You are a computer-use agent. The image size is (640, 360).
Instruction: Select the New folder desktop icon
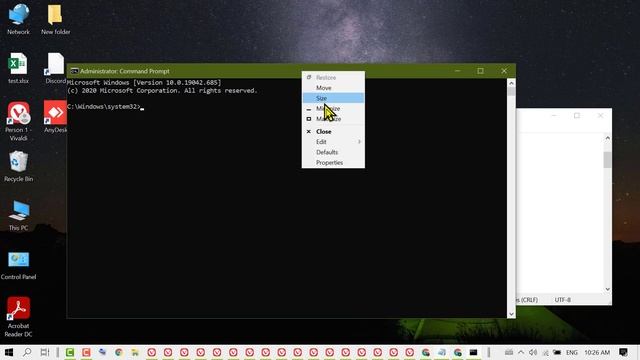tap(56, 19)
